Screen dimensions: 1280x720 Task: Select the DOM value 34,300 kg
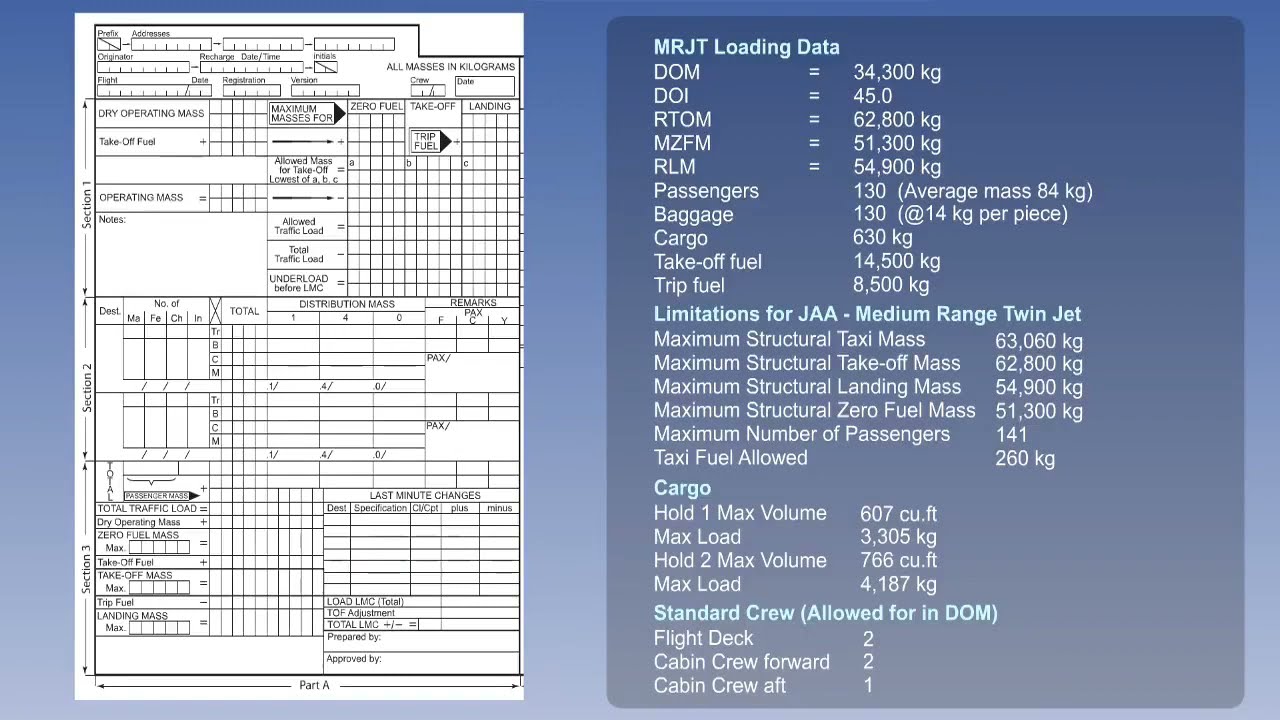coord(897,72)
